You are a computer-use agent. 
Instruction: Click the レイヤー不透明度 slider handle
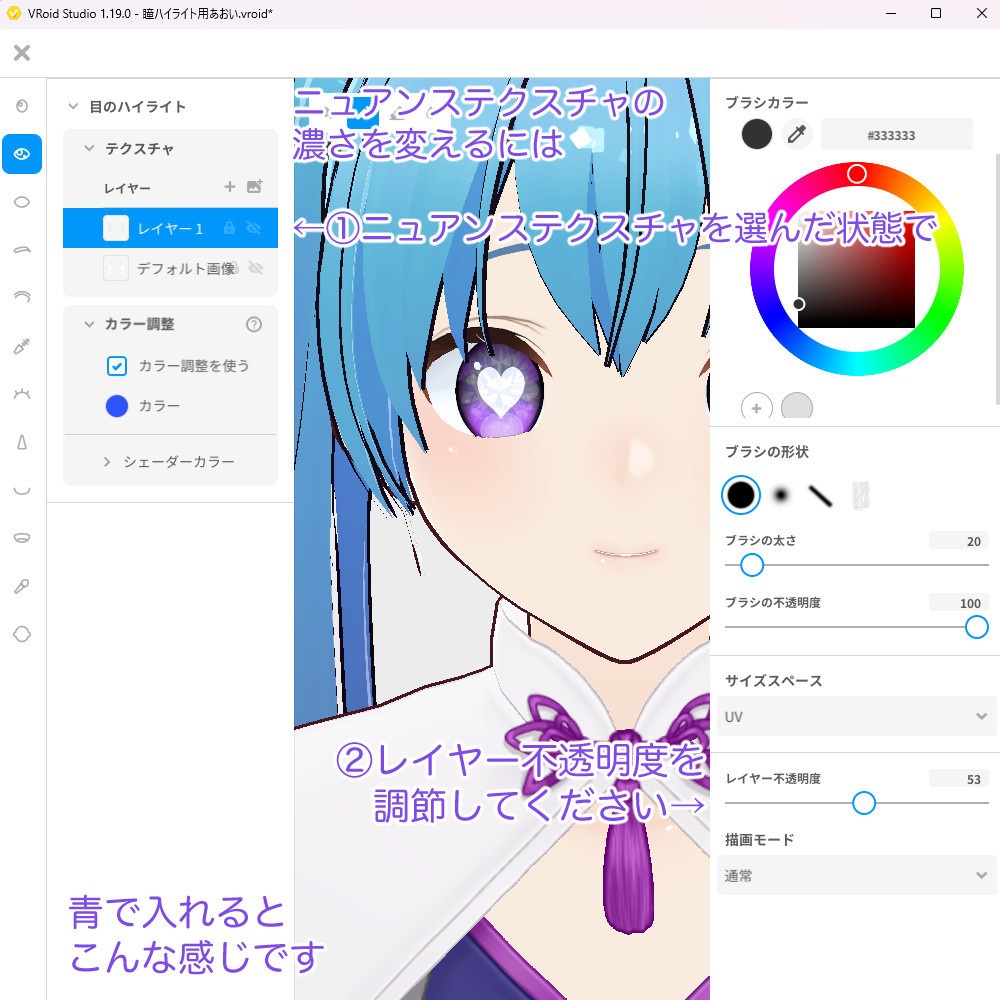[863, 802]
